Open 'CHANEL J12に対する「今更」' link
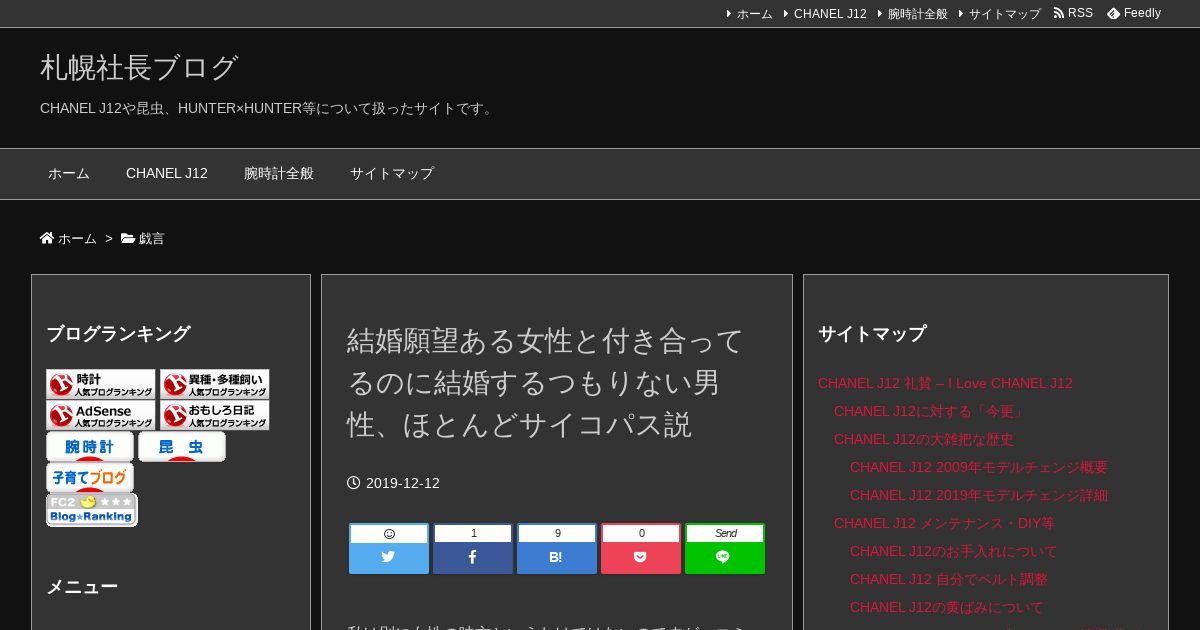1200x630 pixels. pyautogui.click(x=929, y=411)
